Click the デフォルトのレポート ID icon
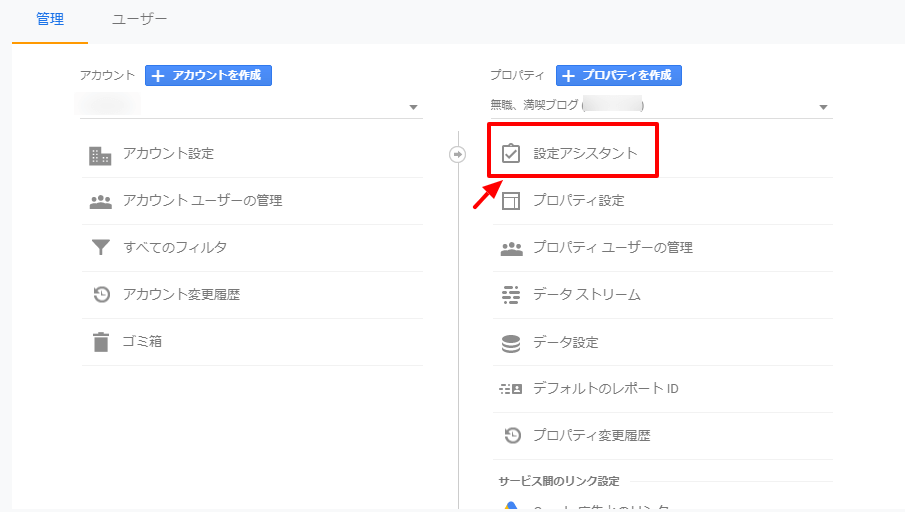Image resolution: width=905 pixels, height=512 pixels. [x=511, y=389]
